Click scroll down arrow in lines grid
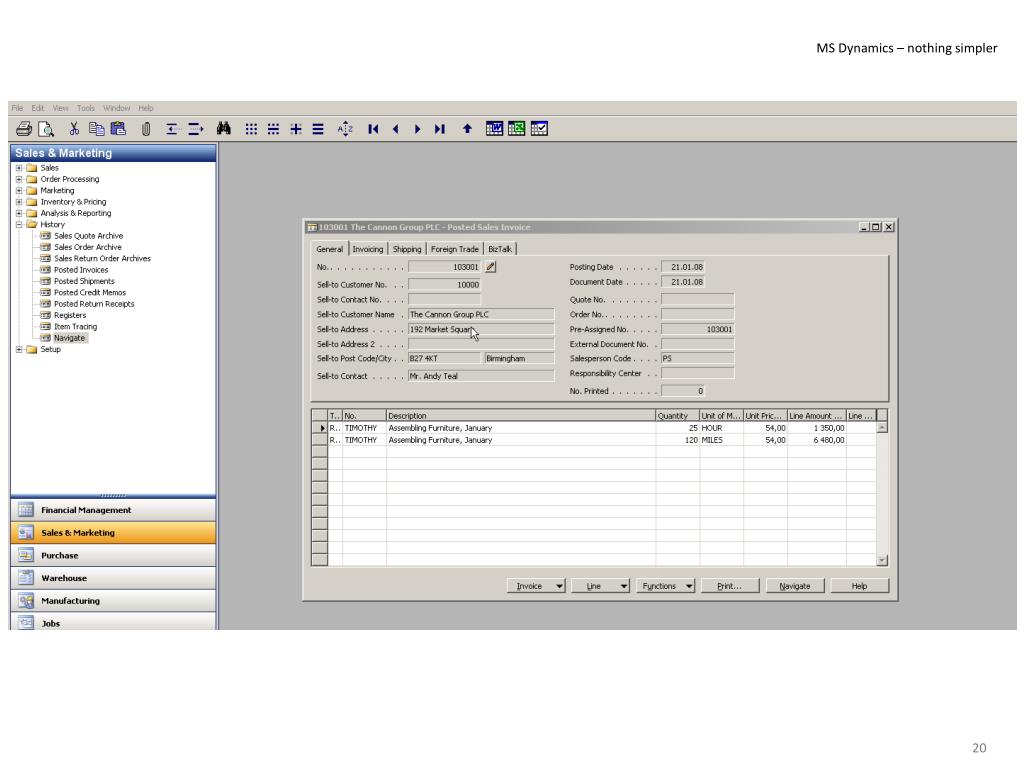This screenshot has width=1024, height=768. pos(882,560)
